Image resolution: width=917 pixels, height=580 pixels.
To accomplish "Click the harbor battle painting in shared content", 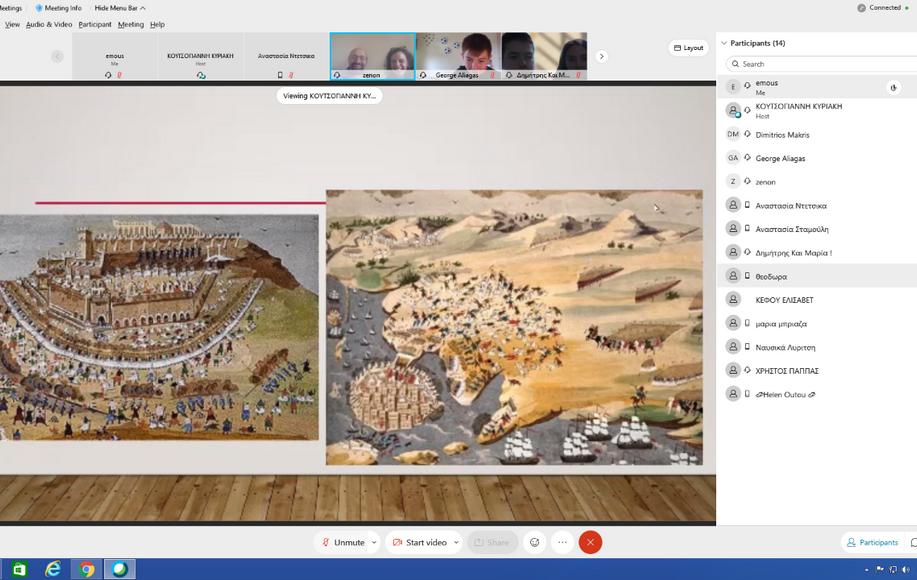I will [x=515, y=327].
